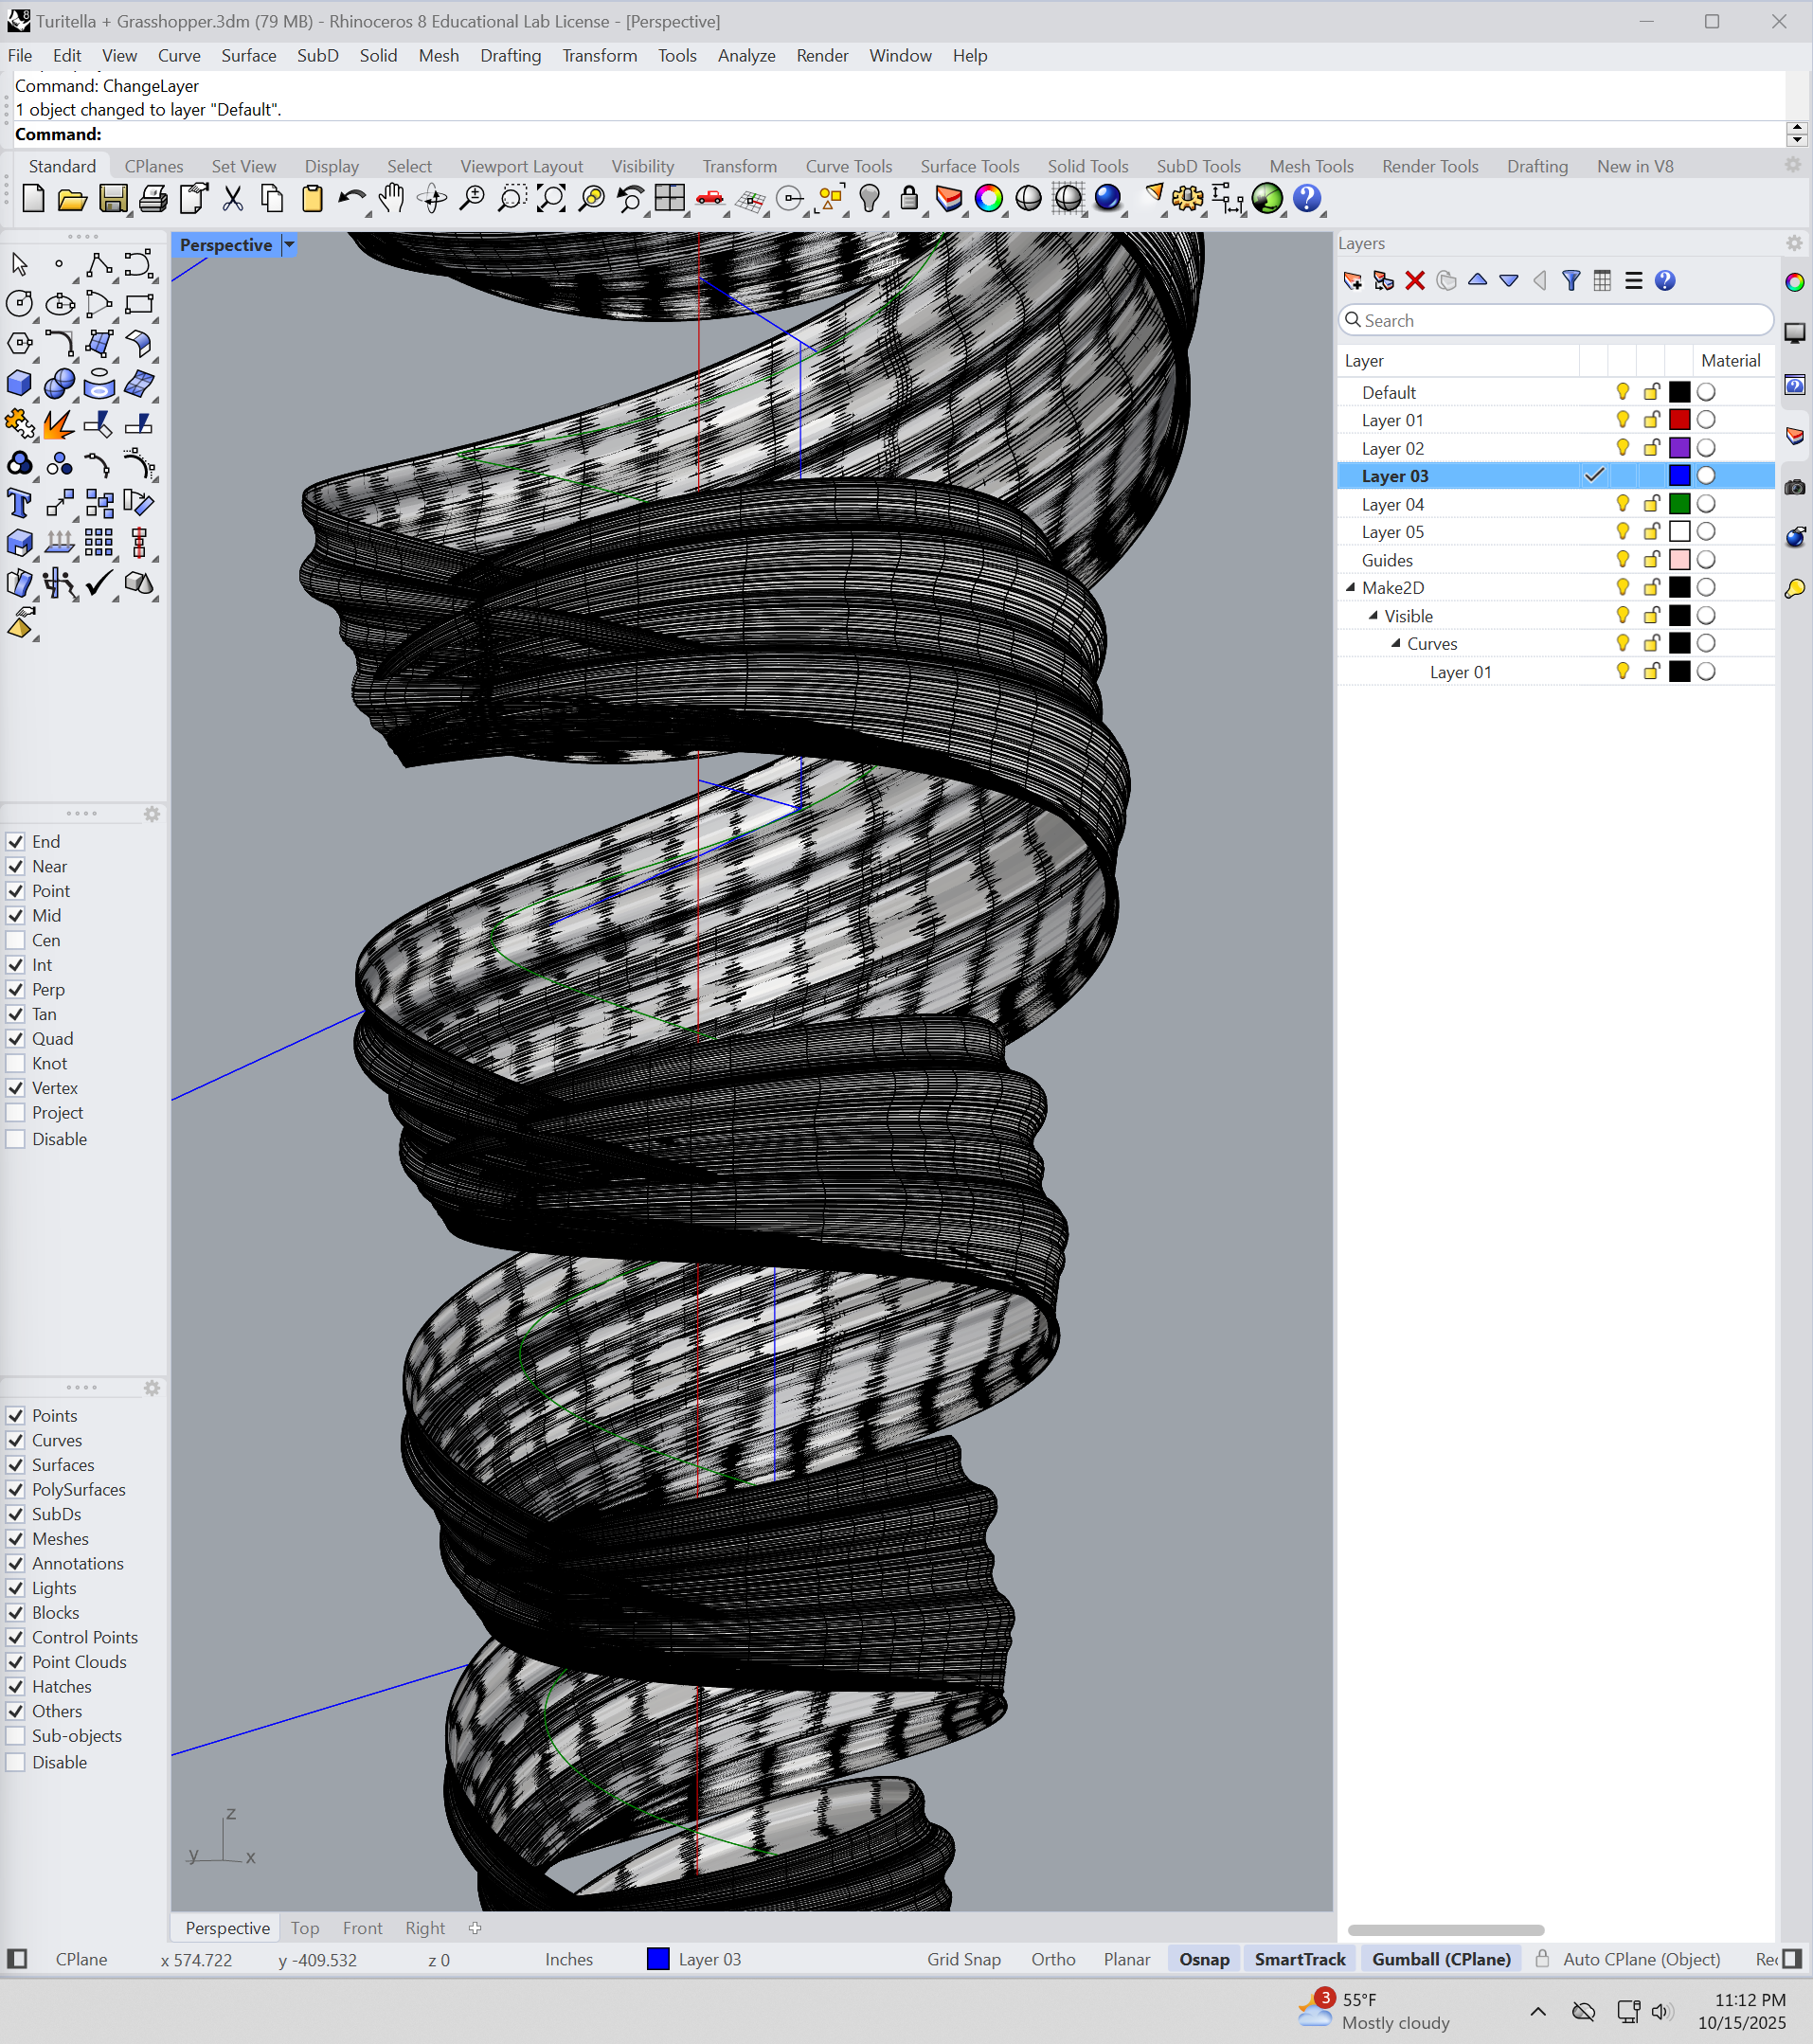This screenshot has width=1813, height=2044.
Task: Open the Perspective viewport dropdown arrow
Action: [x=289, y=245]
